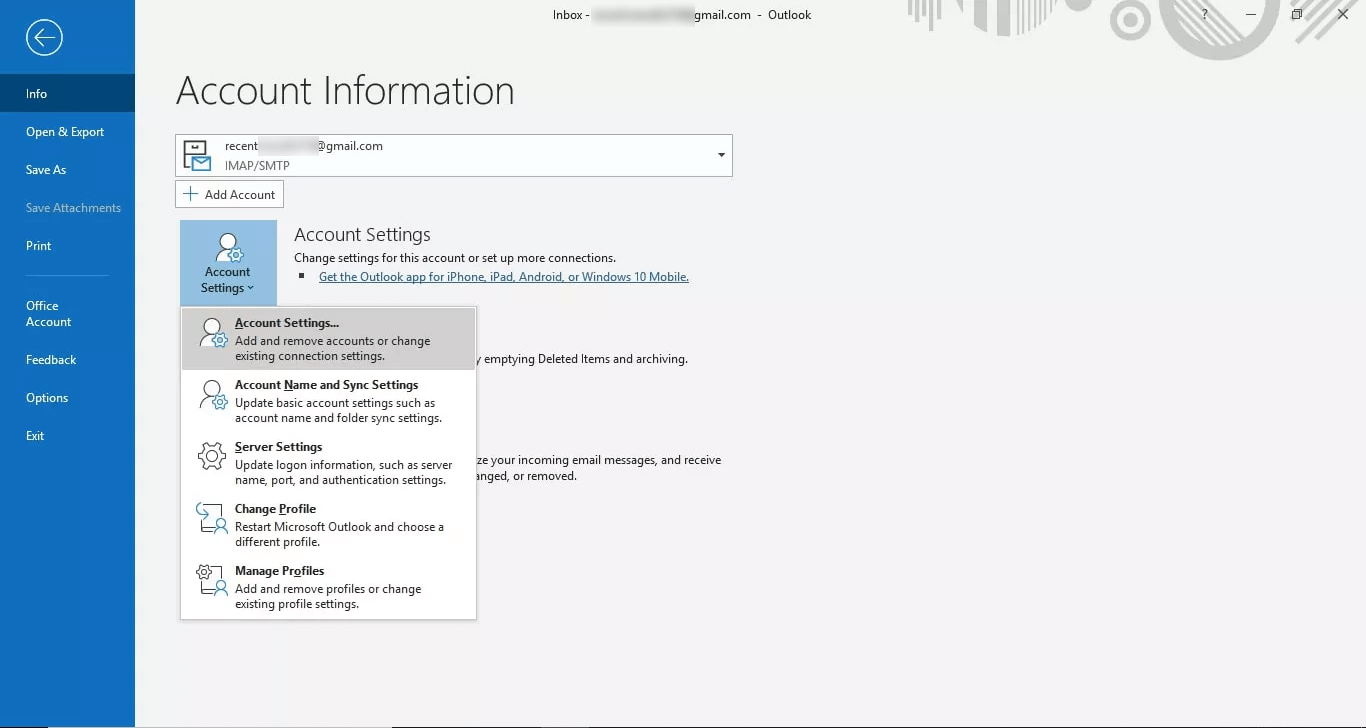Click the Server Settings gear icon
The height and width of the screenshot is (728, 1366).
pos(213,457)
